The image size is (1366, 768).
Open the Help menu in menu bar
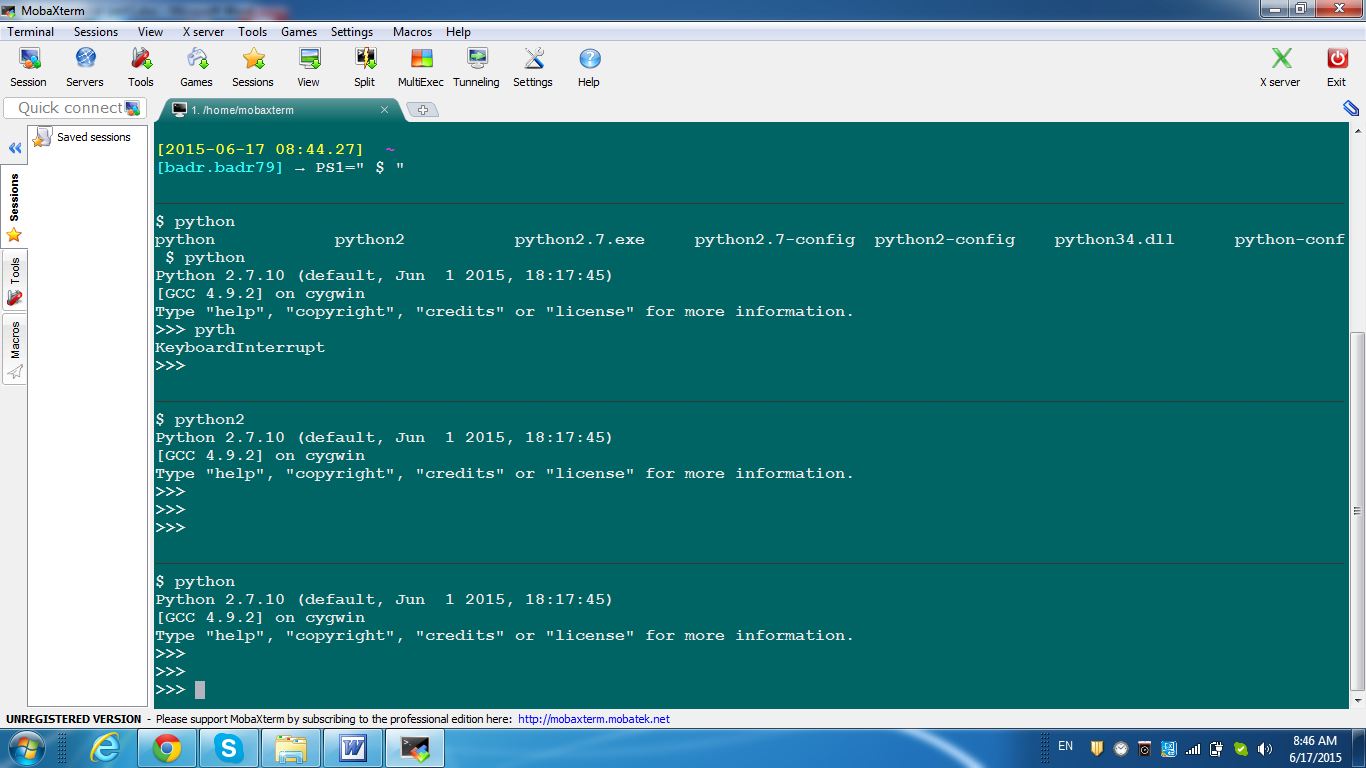coord(458,32)
